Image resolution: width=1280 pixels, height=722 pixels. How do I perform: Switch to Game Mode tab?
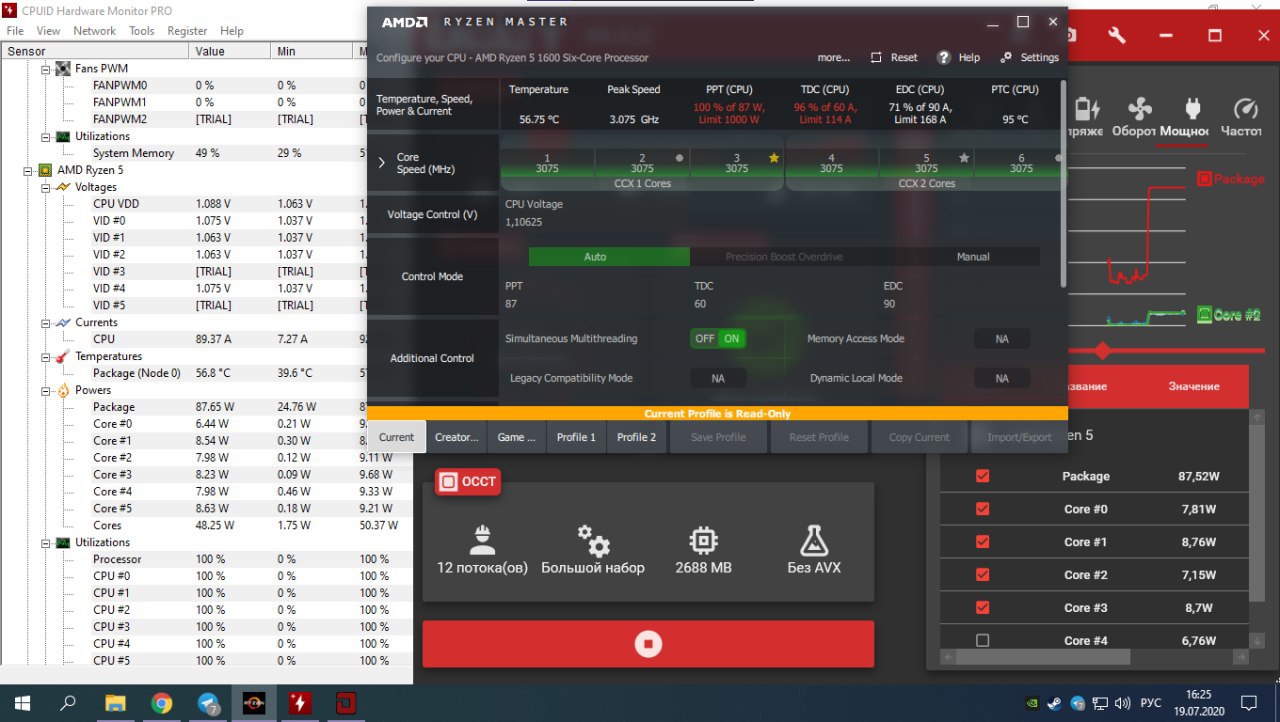tap(516, 437)
